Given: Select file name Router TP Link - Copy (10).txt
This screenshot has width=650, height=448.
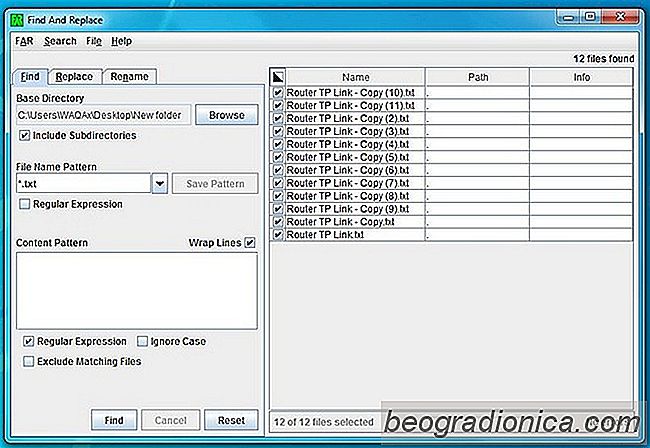Looking at the screenshot, I should tap(351, 92).
